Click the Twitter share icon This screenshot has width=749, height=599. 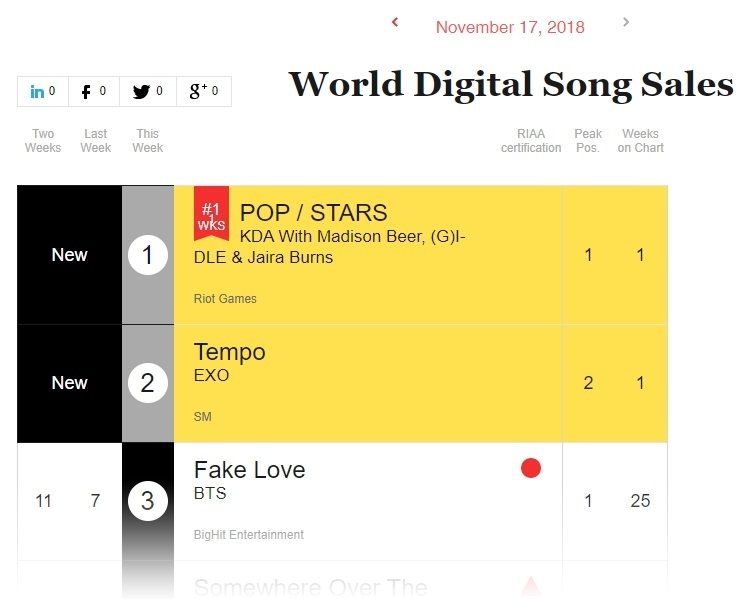148,92
